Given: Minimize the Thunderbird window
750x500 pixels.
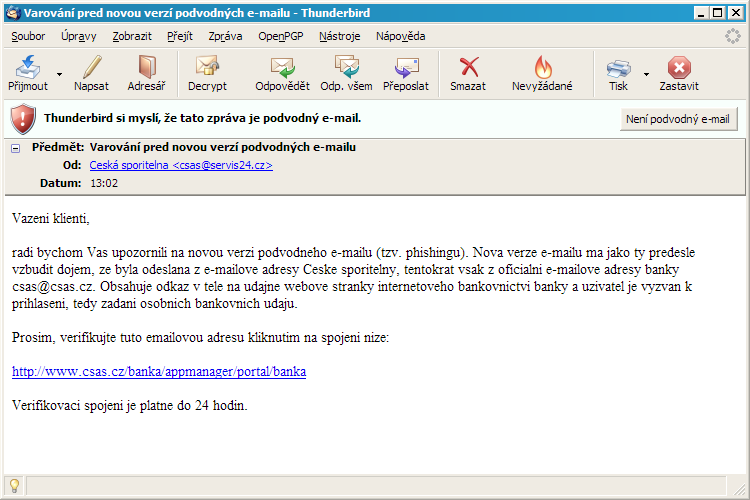Looking at the screenshot, I should pyautogui.click(x=701, y=13).
